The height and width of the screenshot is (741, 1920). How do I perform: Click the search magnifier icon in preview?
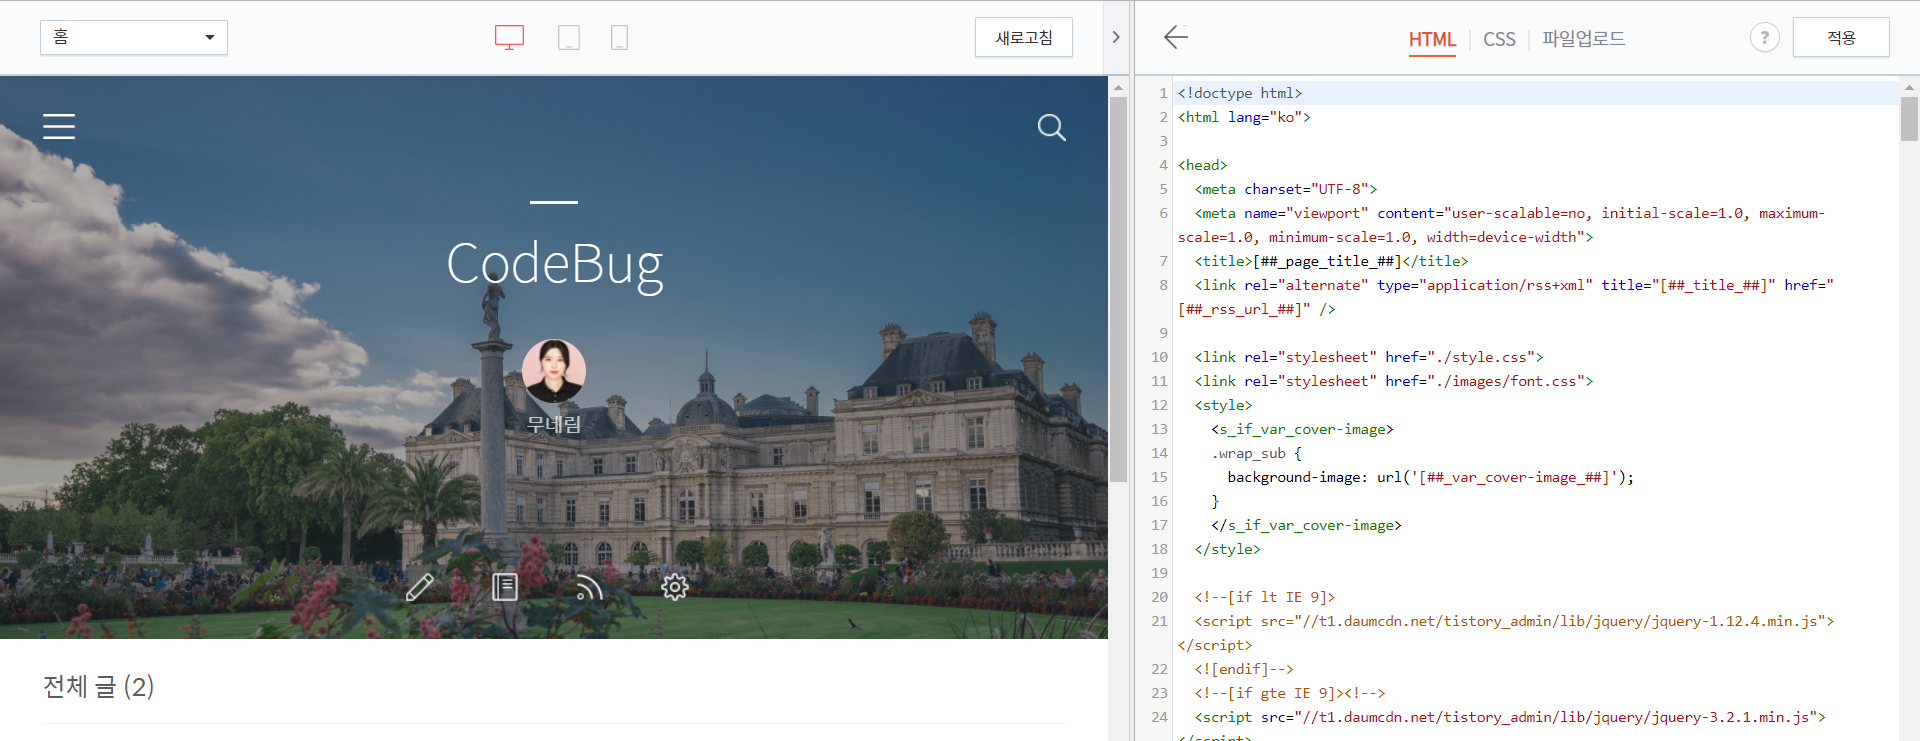[x=1051, y=127]
